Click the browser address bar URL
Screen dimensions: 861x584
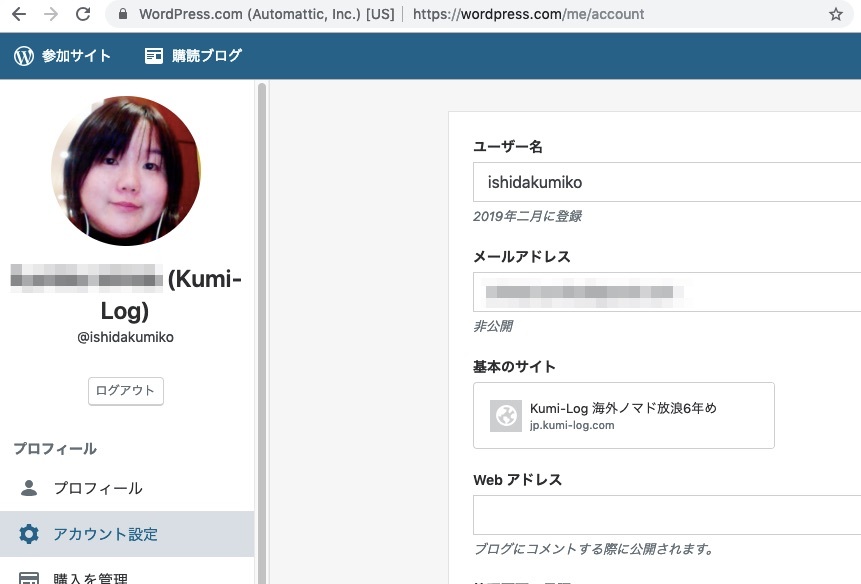(x=528, y=14)
